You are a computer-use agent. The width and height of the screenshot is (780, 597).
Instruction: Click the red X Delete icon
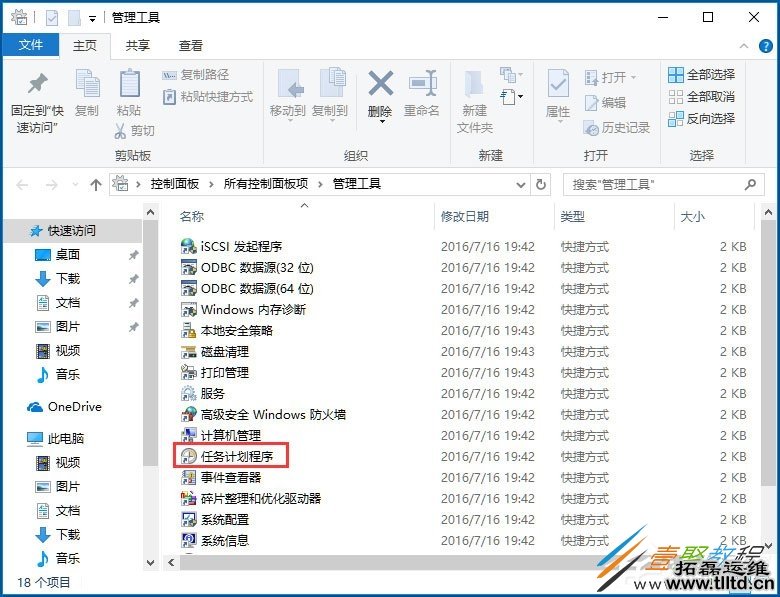point(381,83)
